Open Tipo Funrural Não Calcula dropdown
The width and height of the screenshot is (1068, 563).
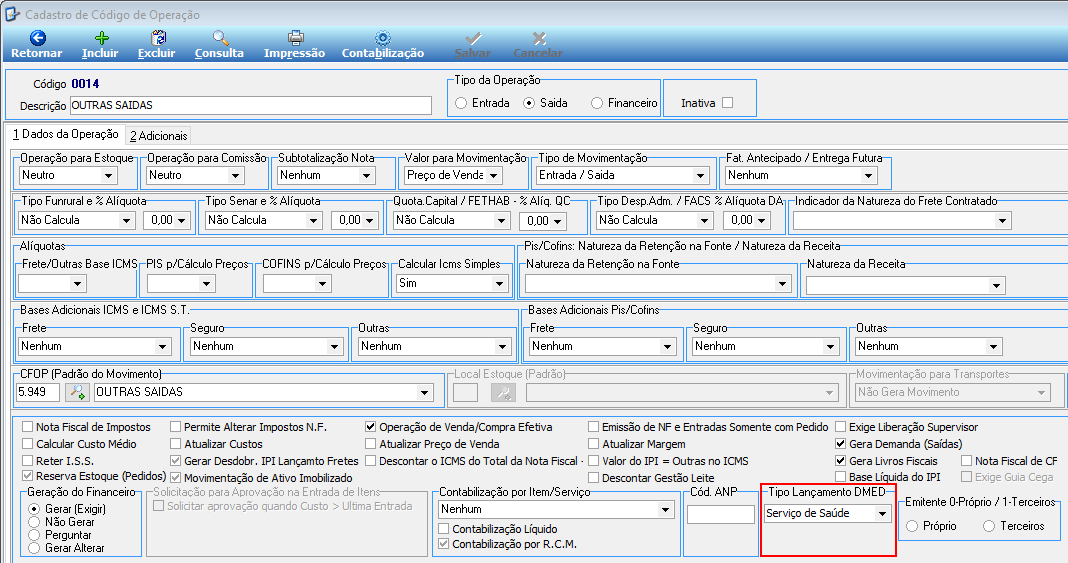coord(126,221)
